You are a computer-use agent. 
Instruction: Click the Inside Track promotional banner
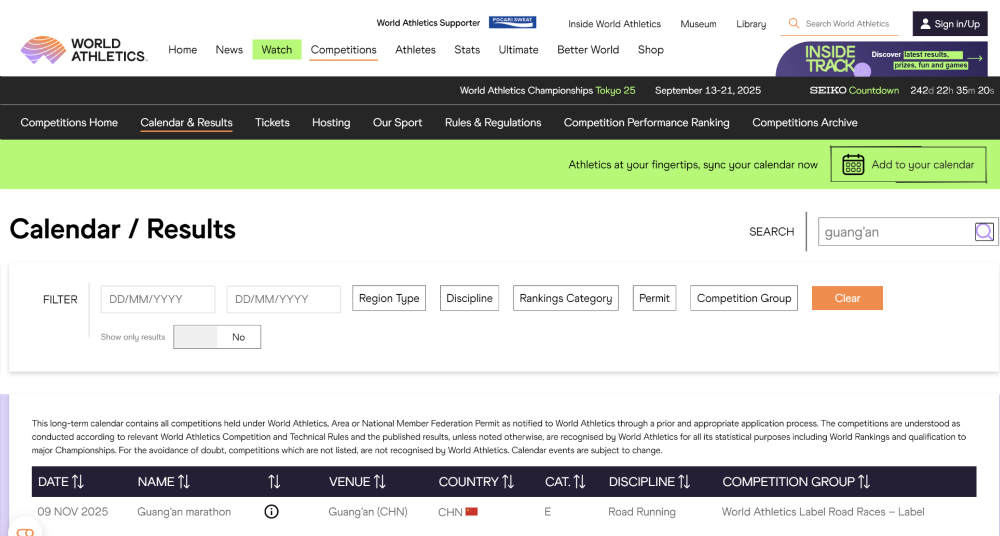(x=882, y=58)
